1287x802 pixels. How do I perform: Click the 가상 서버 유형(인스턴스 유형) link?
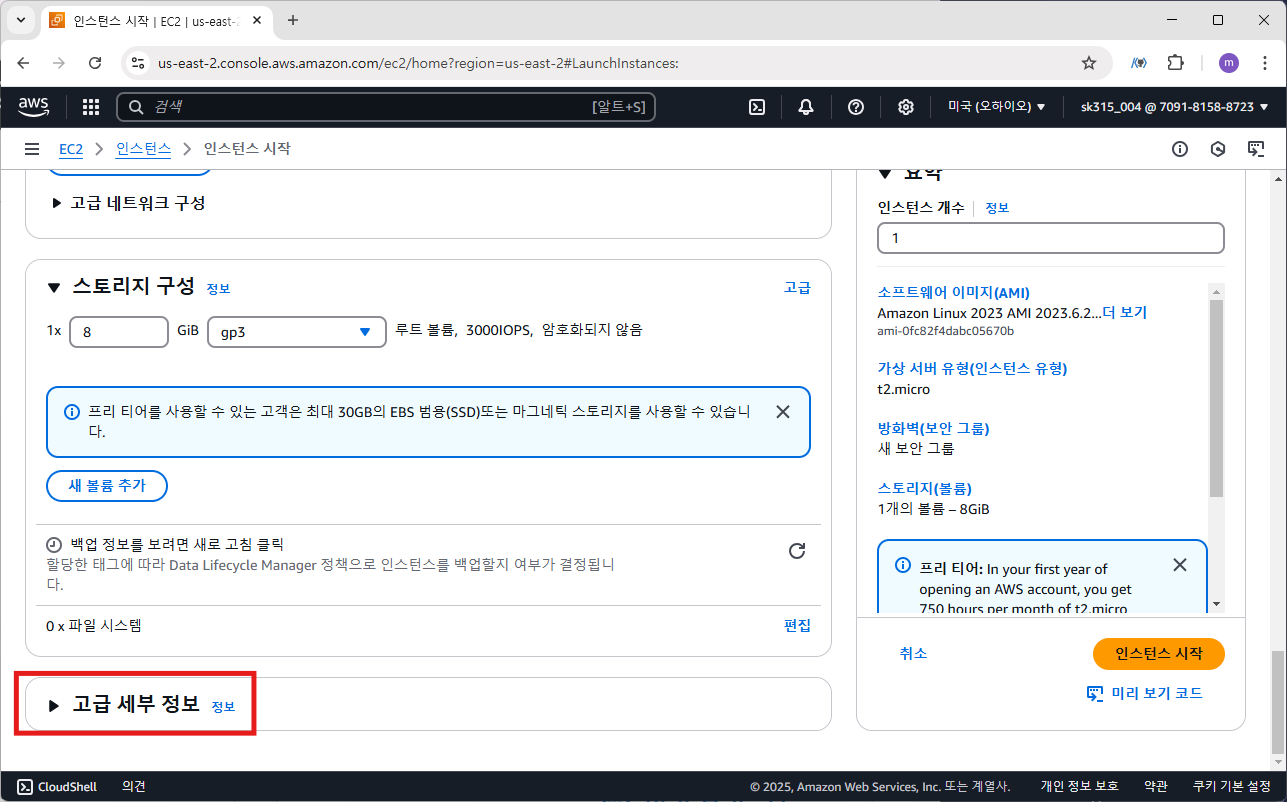[972, 368]
